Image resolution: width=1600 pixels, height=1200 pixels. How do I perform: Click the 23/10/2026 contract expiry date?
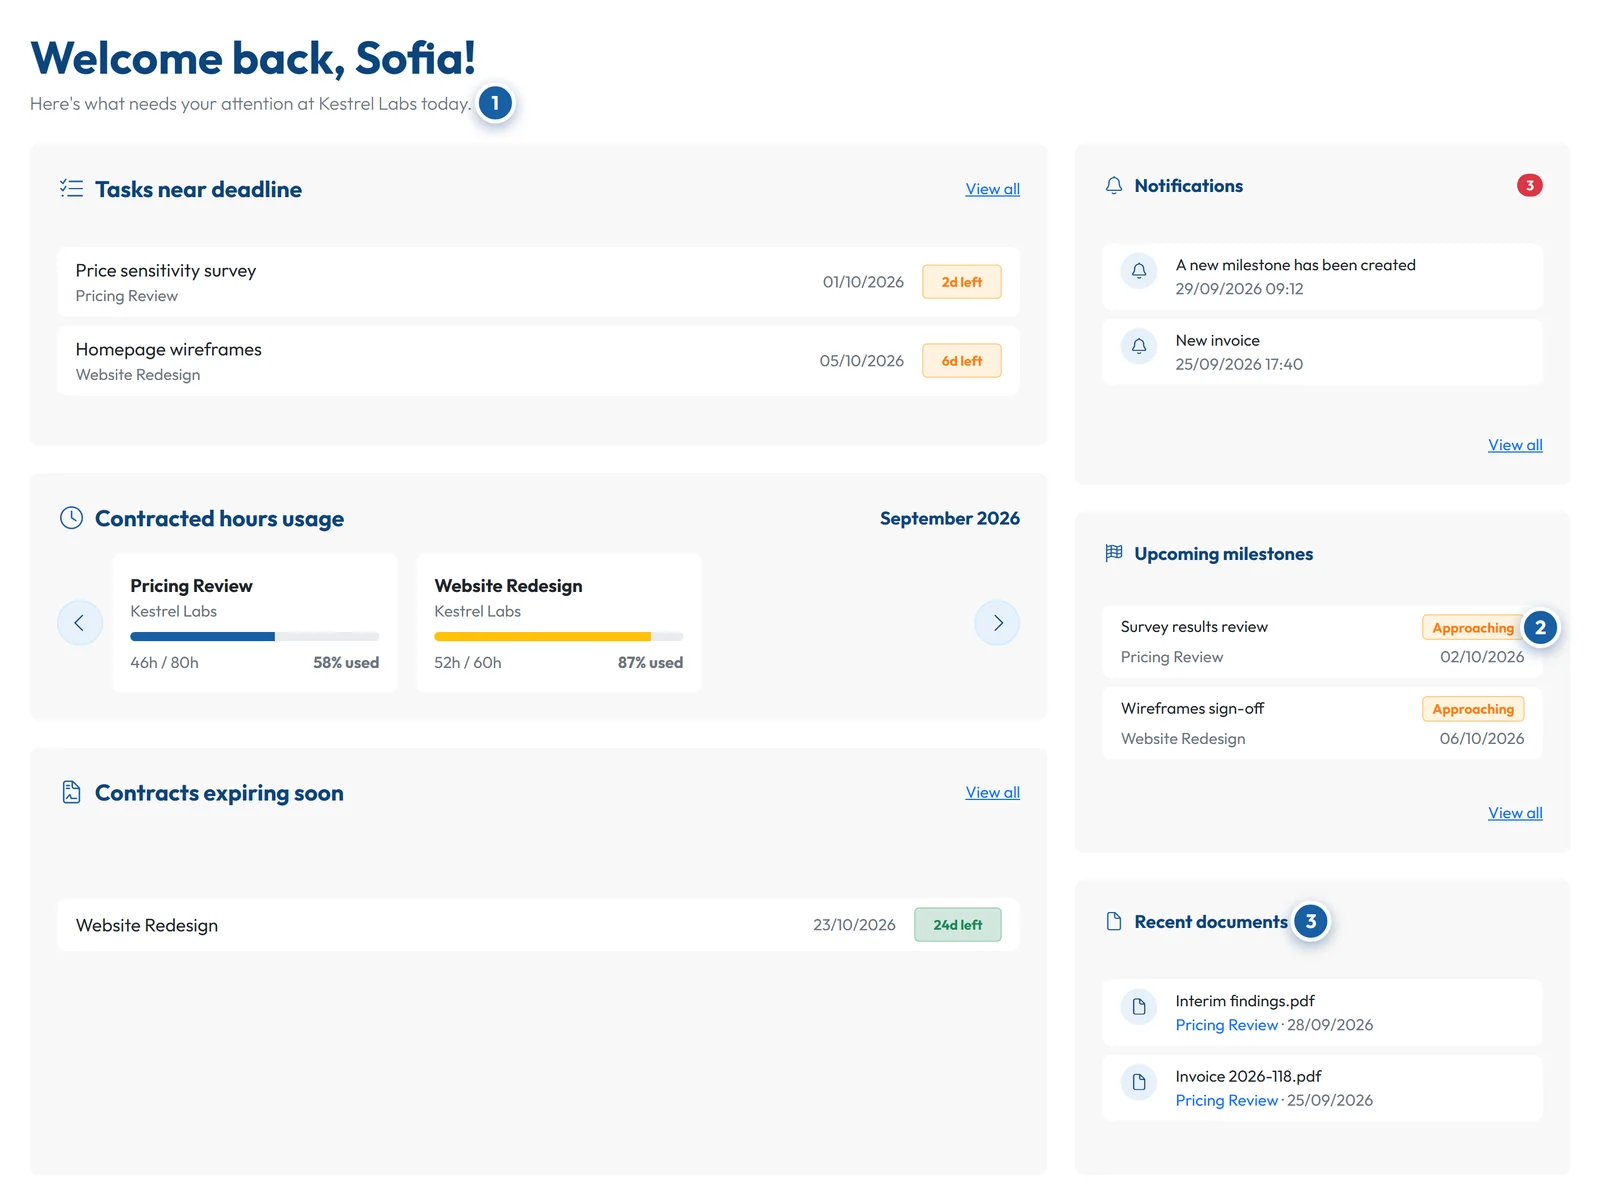pyautogui.click(x=854, y=925)
